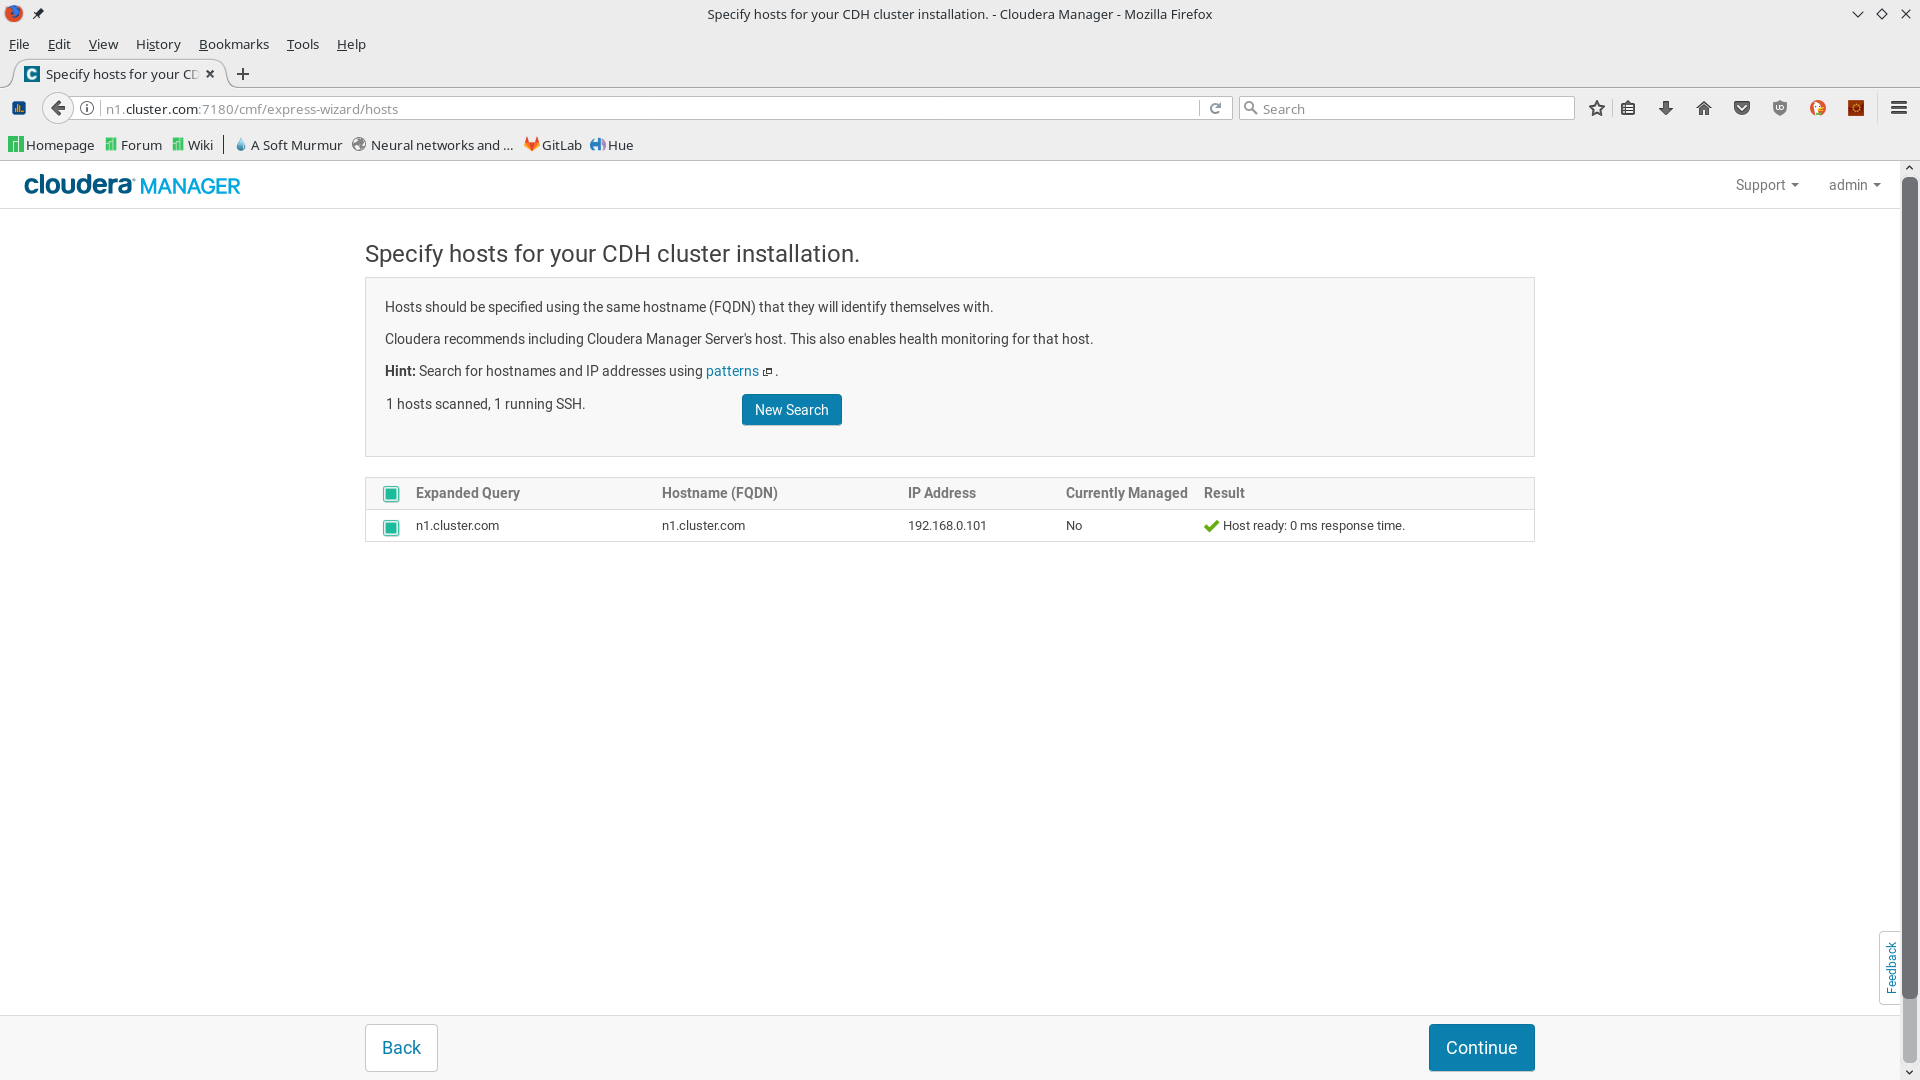The width and height of the screenshot is (1920, 1080).
Task: Click 'Host ready: 0 ms response time.' text
Action: 1314,526
